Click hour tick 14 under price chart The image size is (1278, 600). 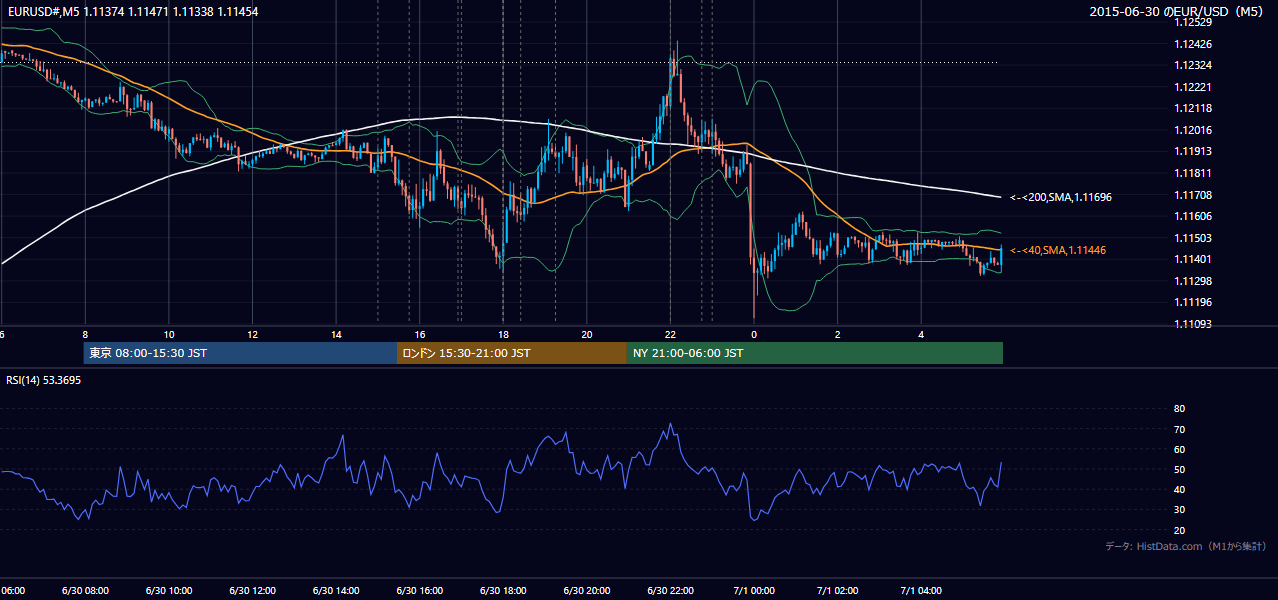point(336,334)
